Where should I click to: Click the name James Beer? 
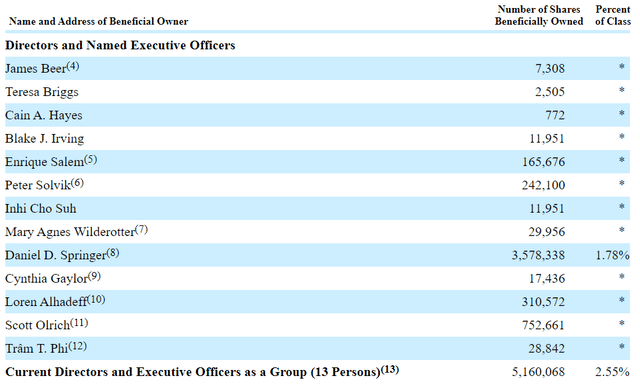(x=36, y=69)
